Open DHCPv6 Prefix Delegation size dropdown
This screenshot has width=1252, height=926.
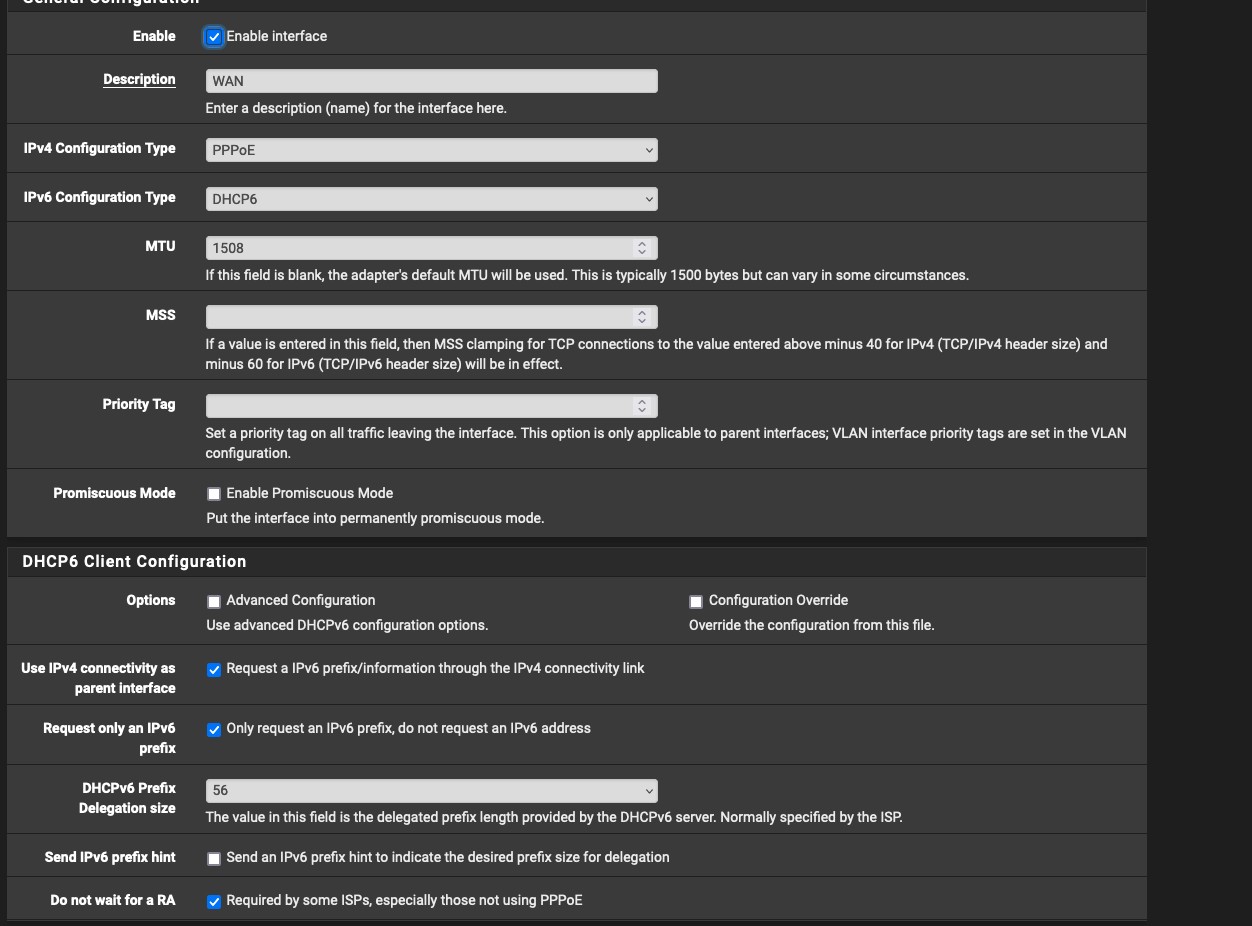pos(431,791)
